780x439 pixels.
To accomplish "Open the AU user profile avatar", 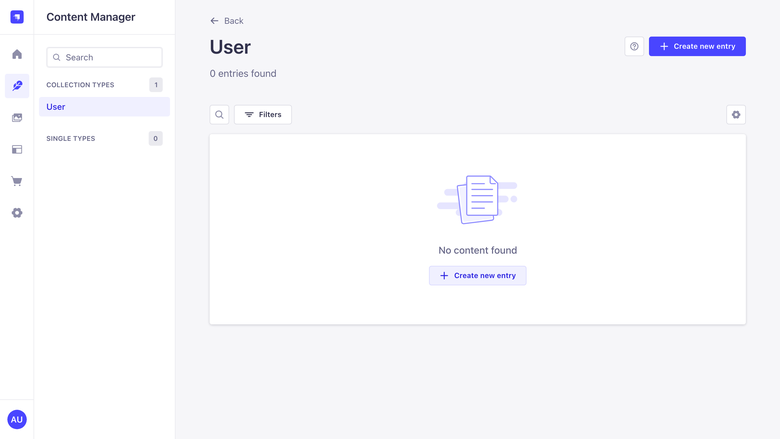I will coord(17,420).
